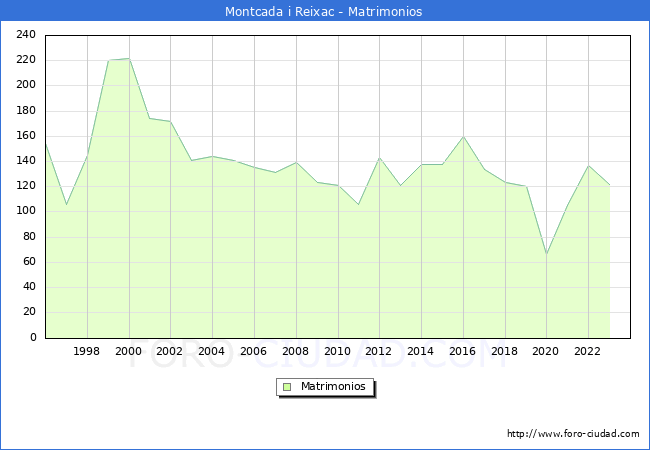
Task: Click the 2018 x-axis year label
Action: pyautogui.click(x=504, y=351)
